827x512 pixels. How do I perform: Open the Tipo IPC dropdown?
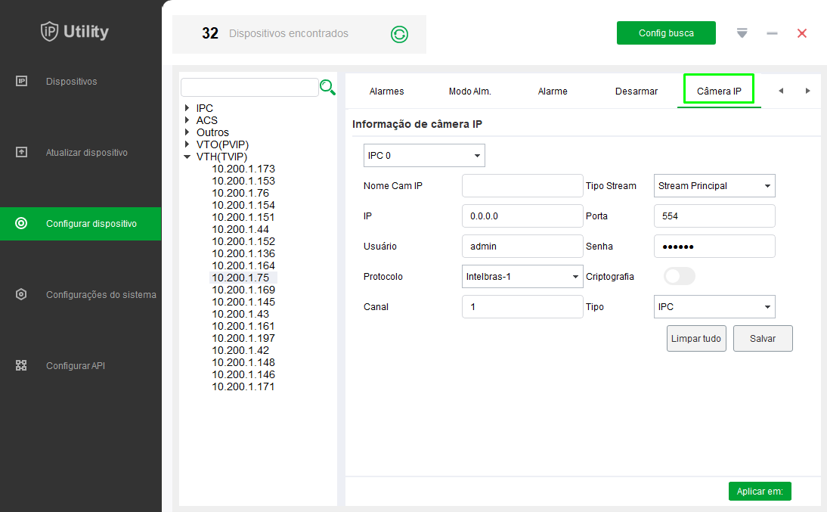tap(715, 307)
